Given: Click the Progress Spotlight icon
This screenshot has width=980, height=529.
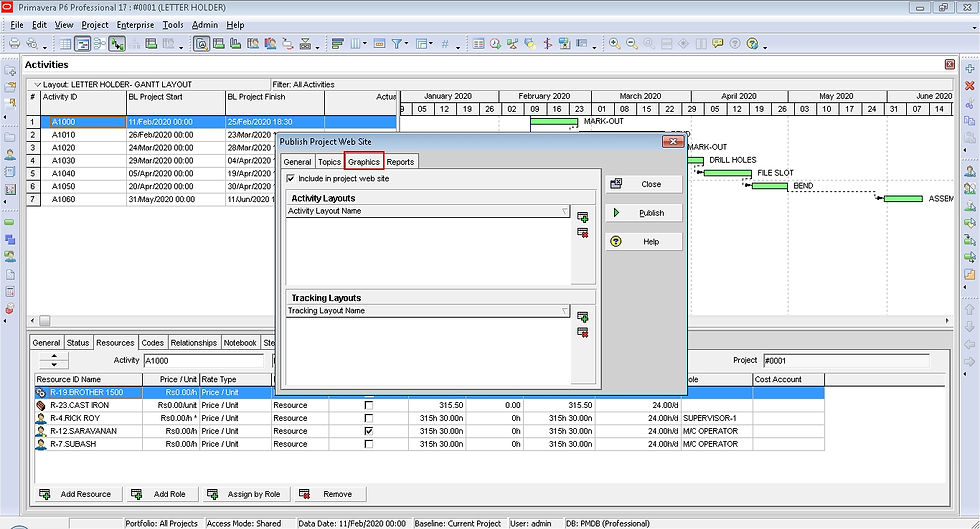Looking at the screenshot, I should coord(529,44).
